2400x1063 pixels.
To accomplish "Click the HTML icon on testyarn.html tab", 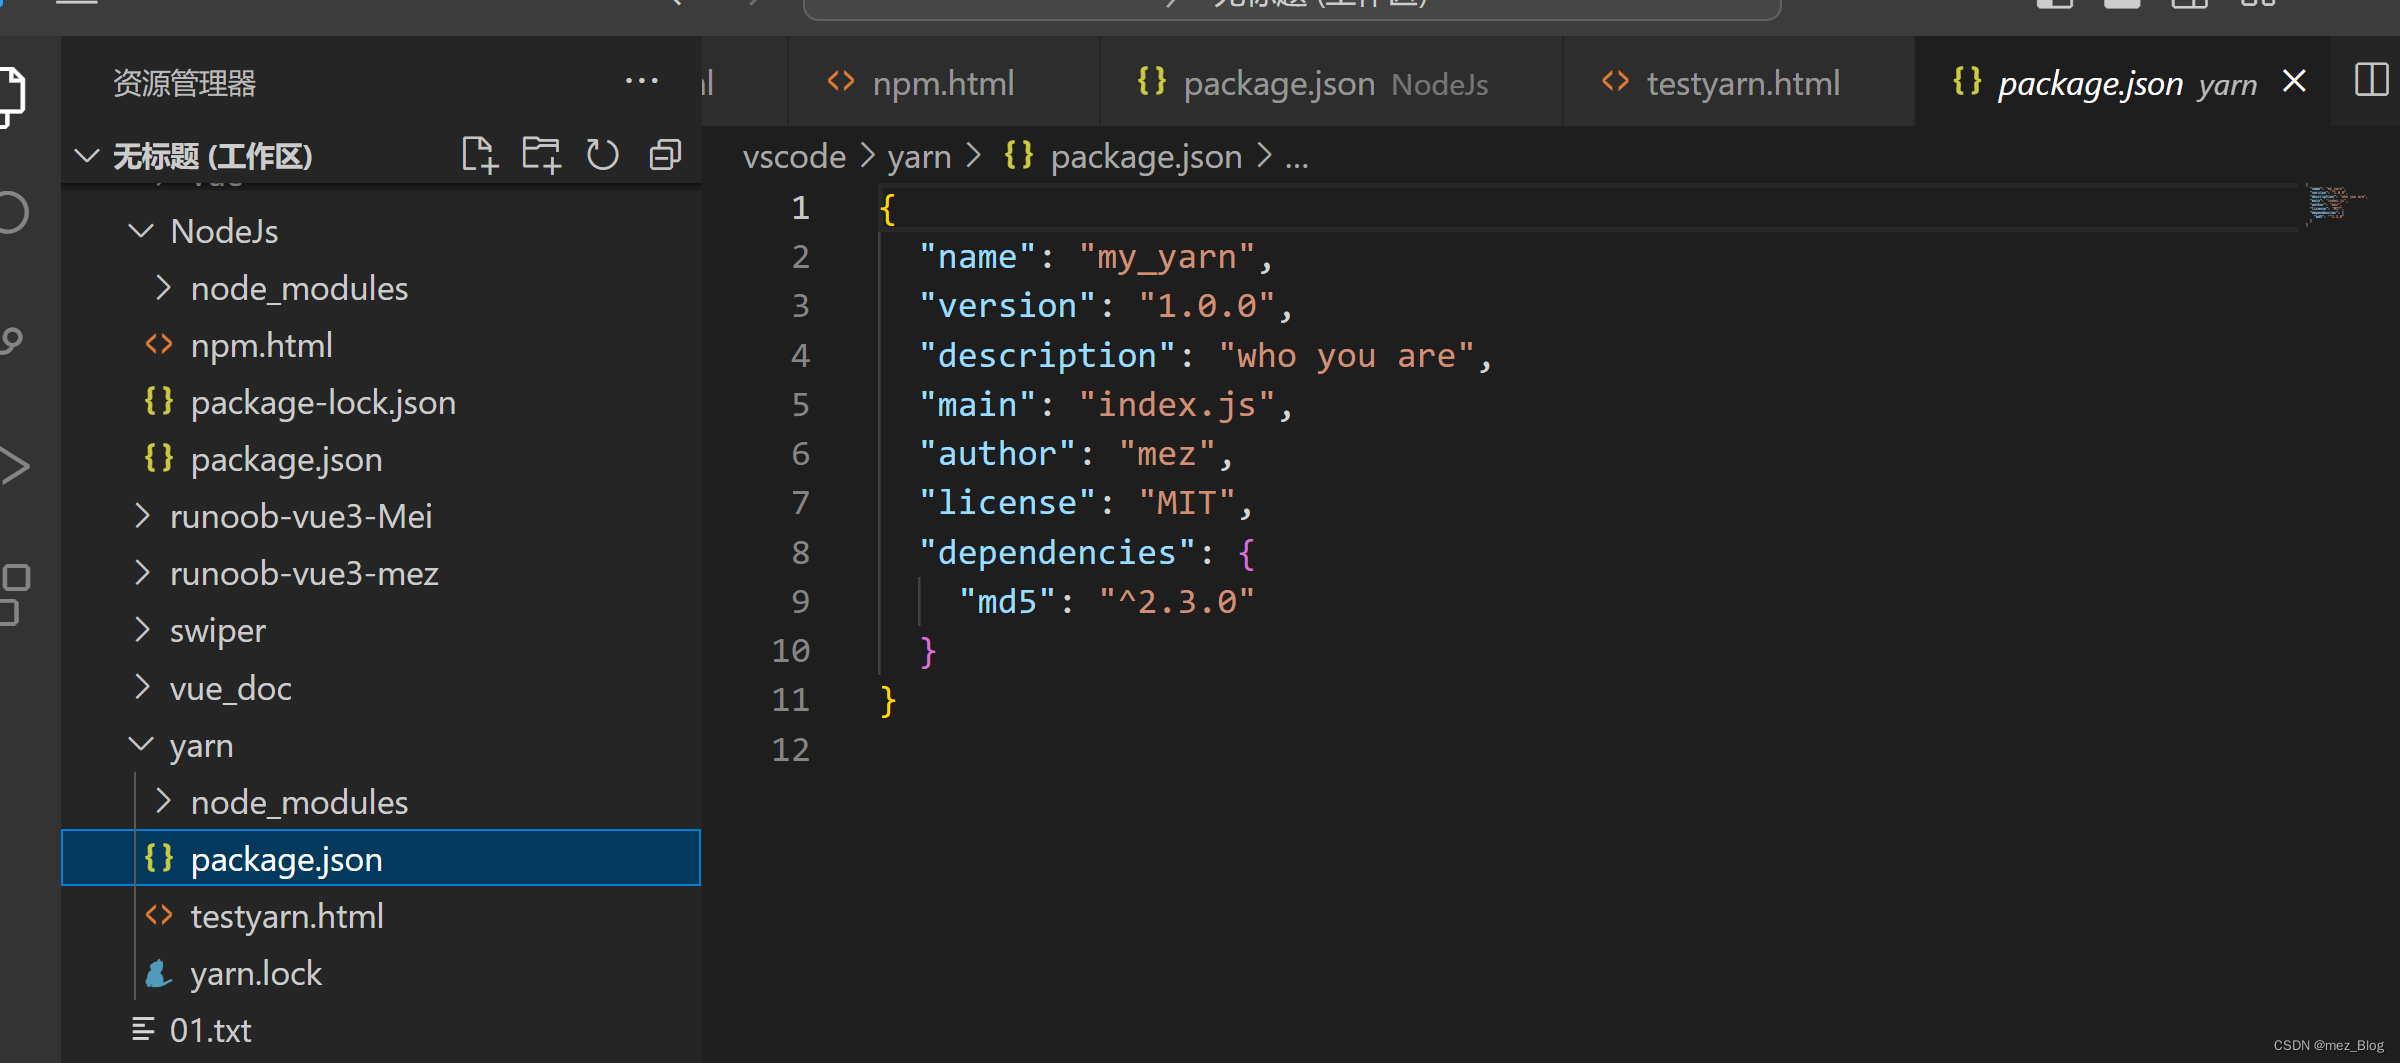I will click(x=1615, y=82).
